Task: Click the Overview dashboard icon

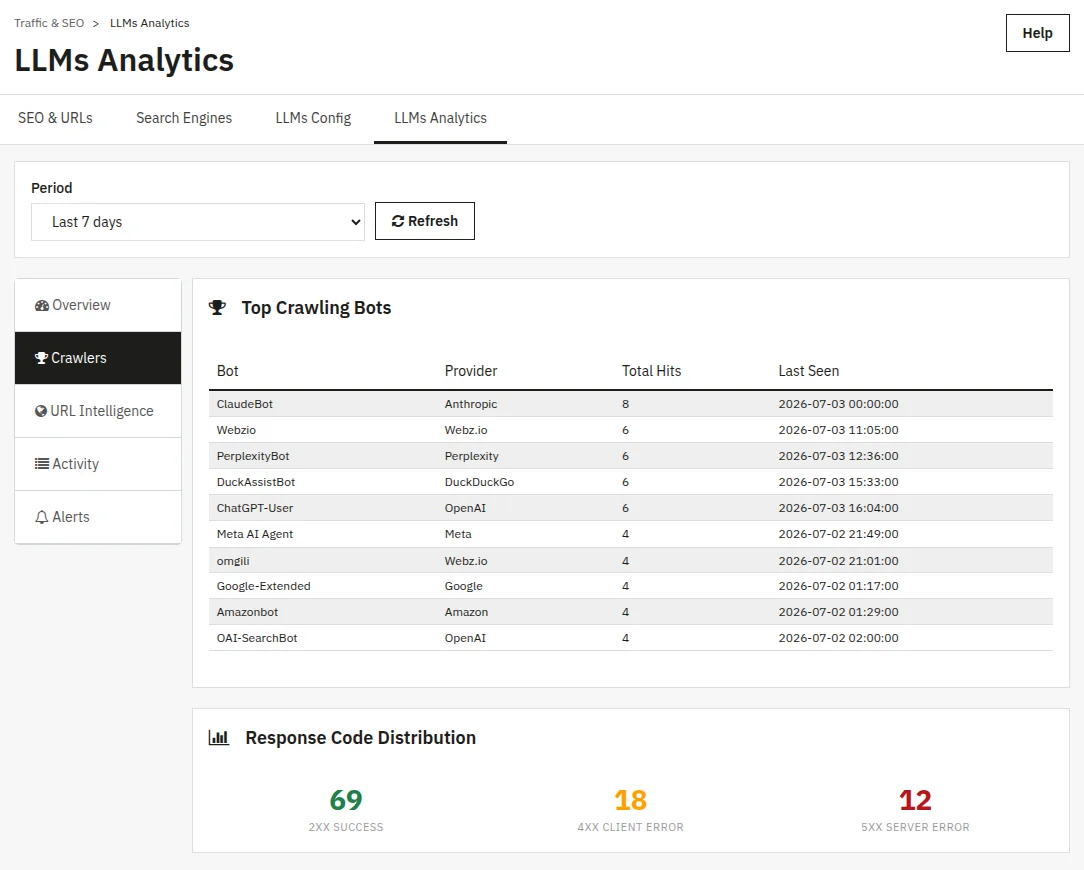Action: (x=41, y=305)
